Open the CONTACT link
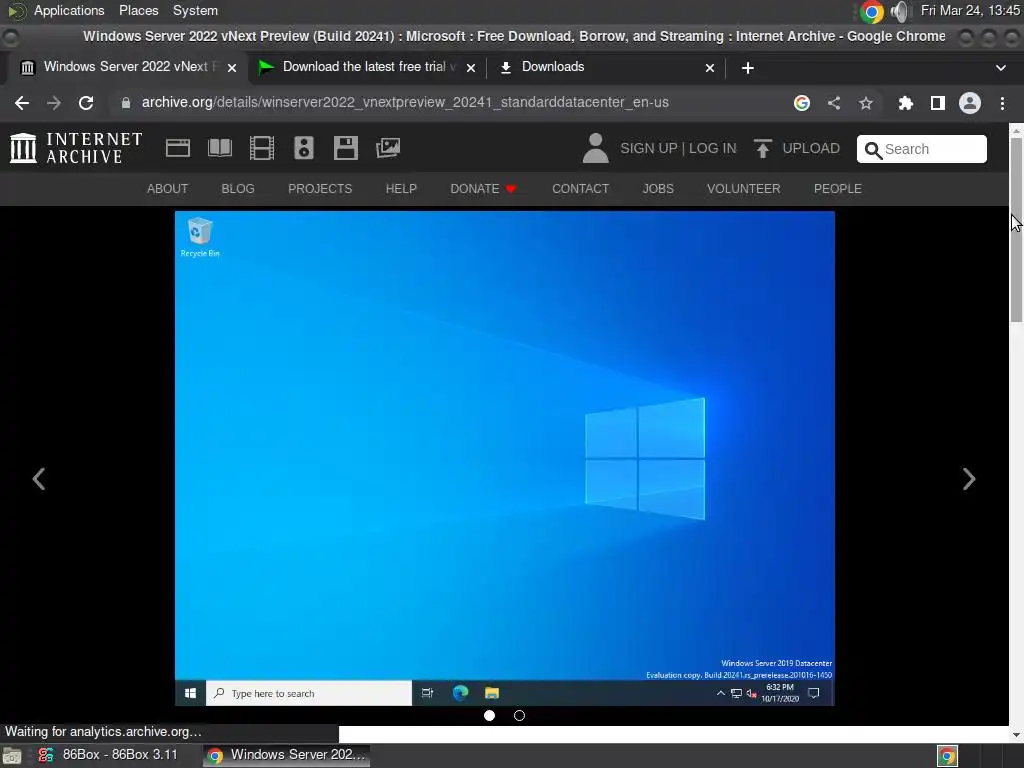The image size is (1024, 768). tap(581, 189)
